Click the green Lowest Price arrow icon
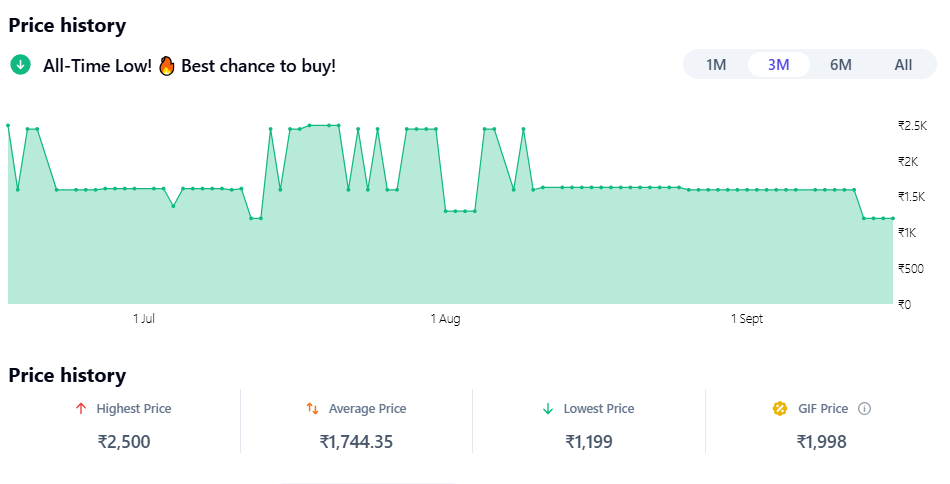This screenshot has width=950, height=484. (x=547, y=408)
